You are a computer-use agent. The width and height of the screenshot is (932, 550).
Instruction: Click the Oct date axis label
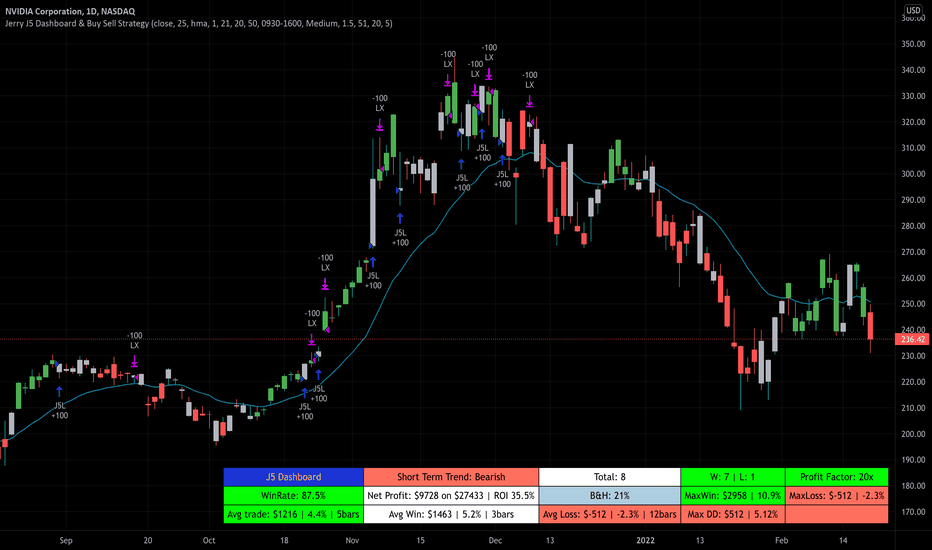[209, 540]
